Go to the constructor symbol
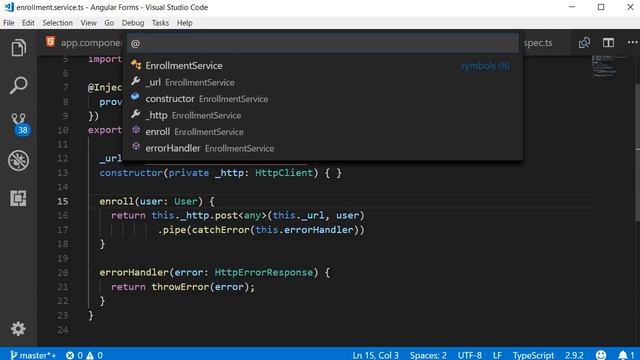Screen dimensions: 640x360 pos(322,99)
